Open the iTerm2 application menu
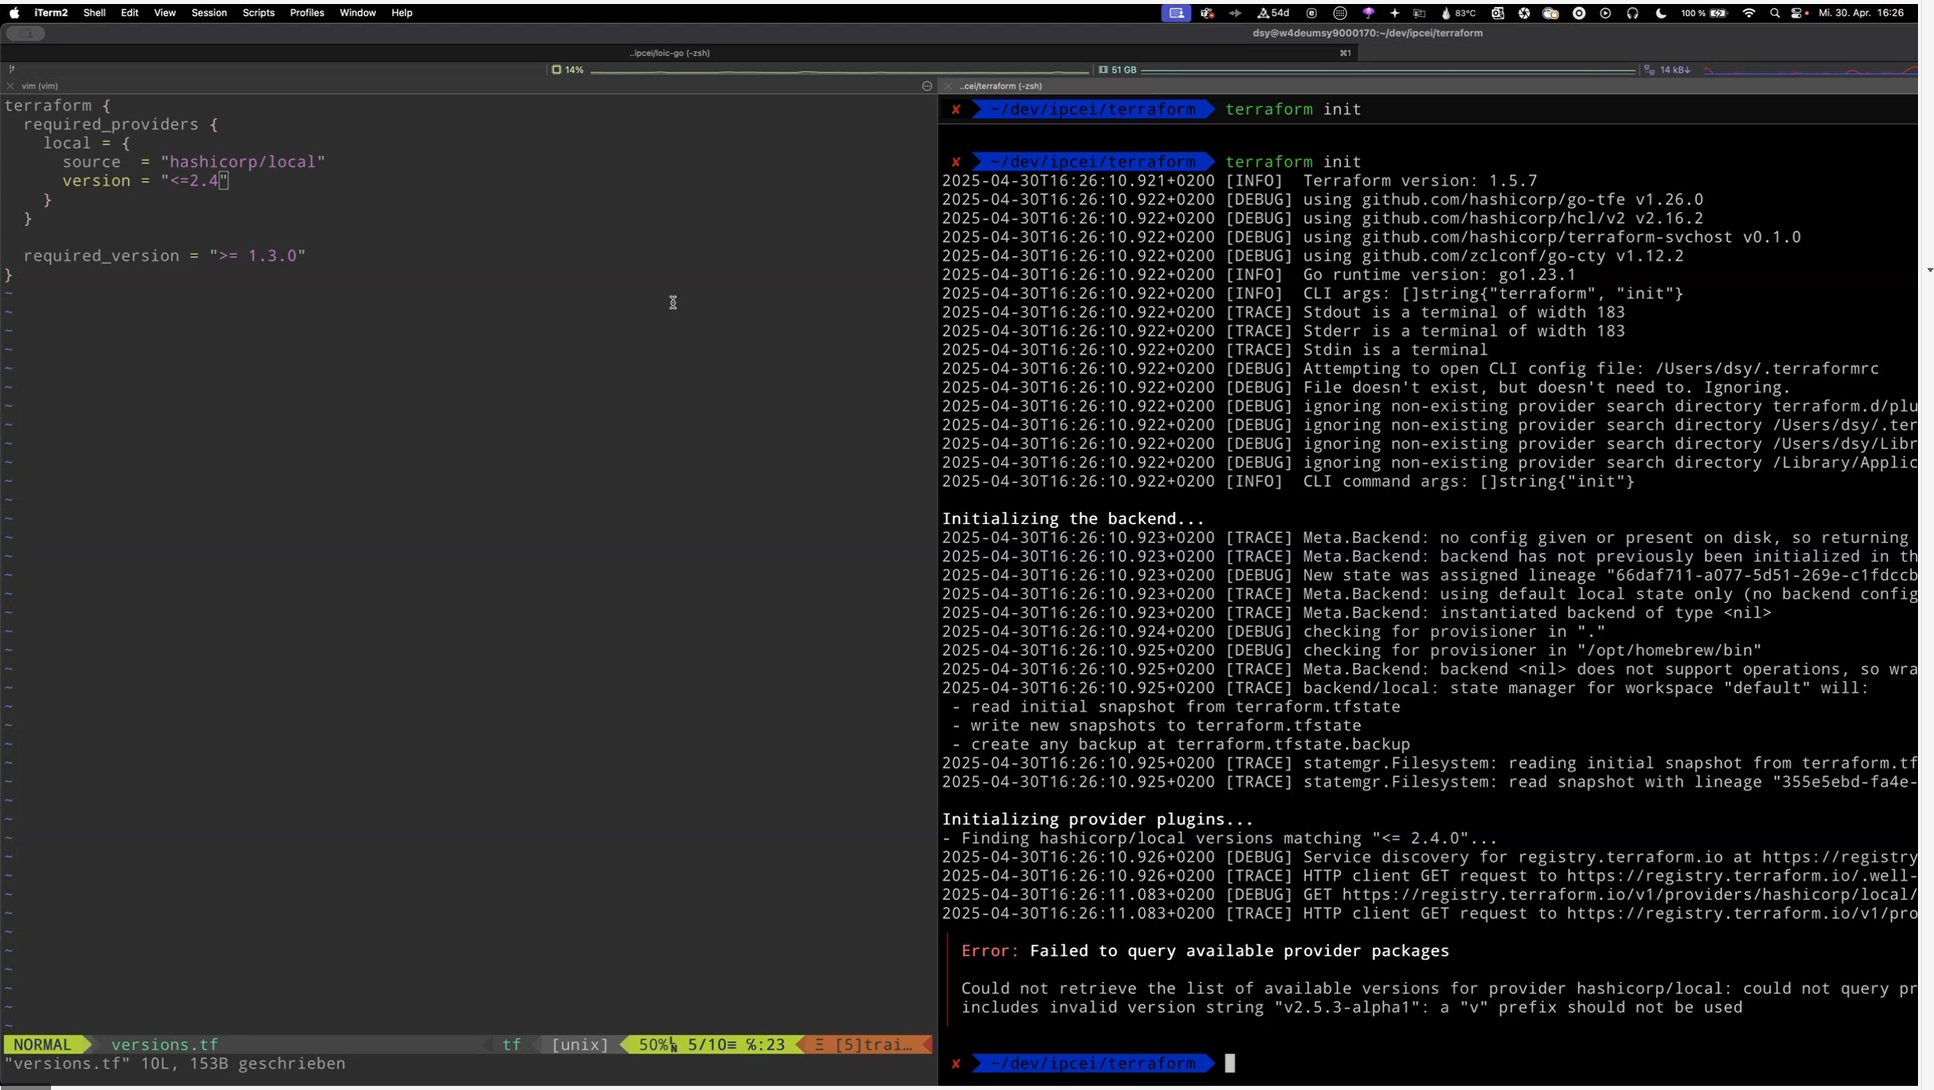 point(51,13)
